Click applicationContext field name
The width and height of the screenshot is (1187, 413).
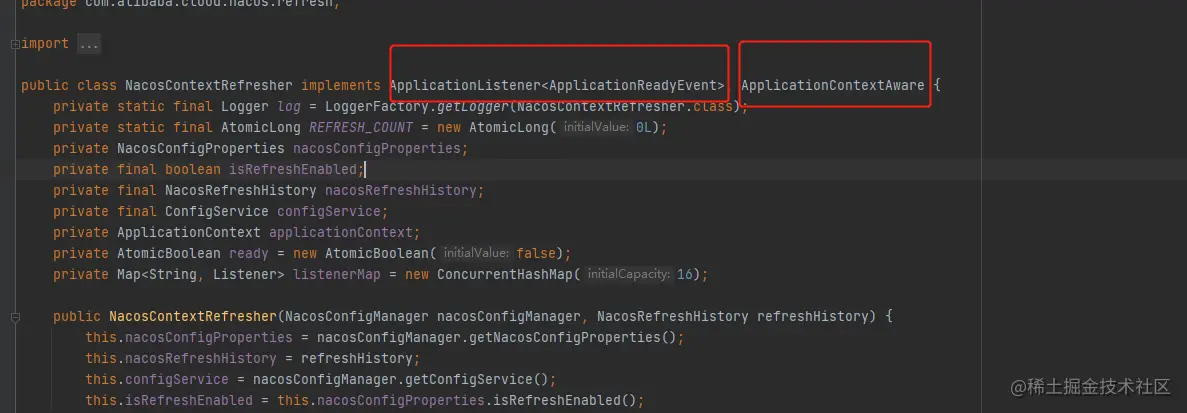(341, 232)
